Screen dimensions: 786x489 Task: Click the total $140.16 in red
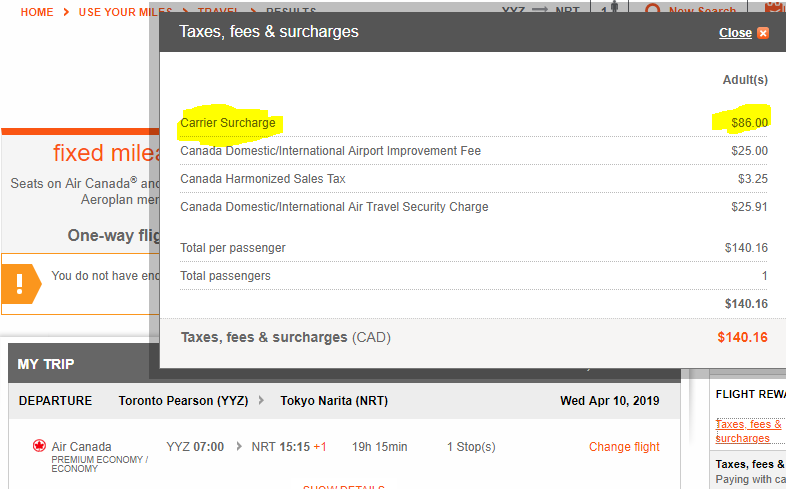click(x=742, y=337)
